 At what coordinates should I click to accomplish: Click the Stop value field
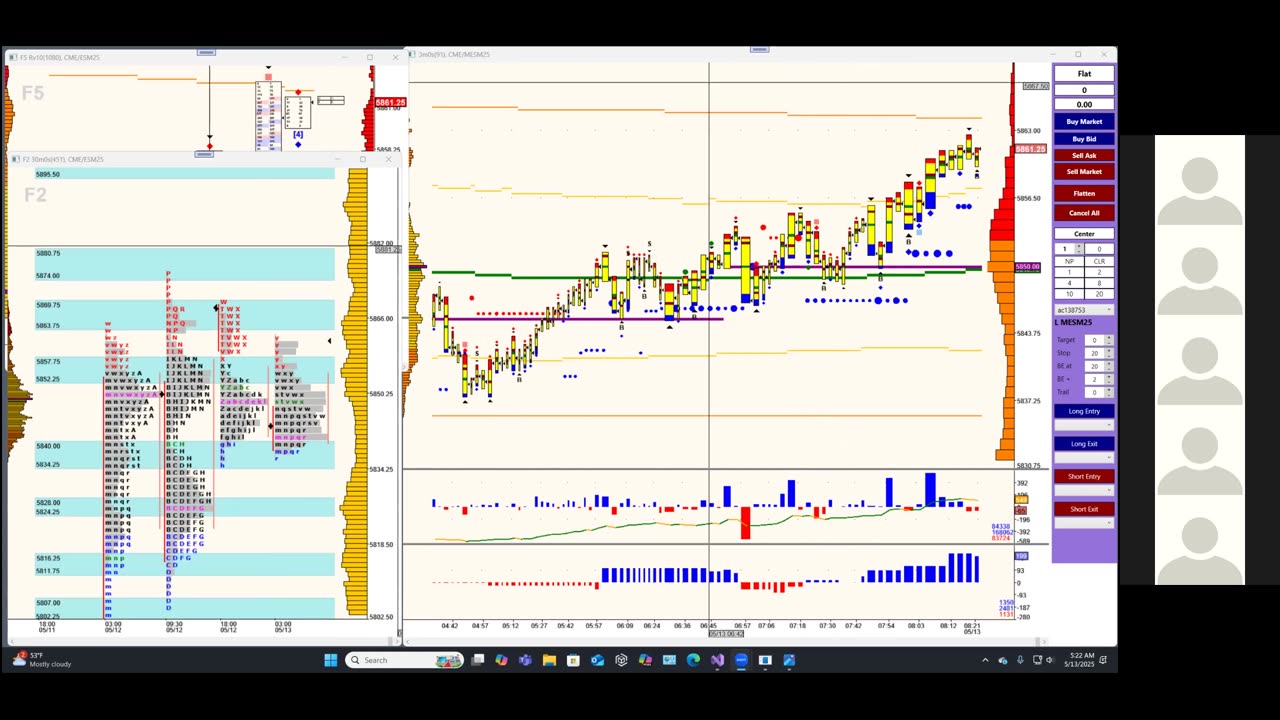click(x=1094, y=353)
